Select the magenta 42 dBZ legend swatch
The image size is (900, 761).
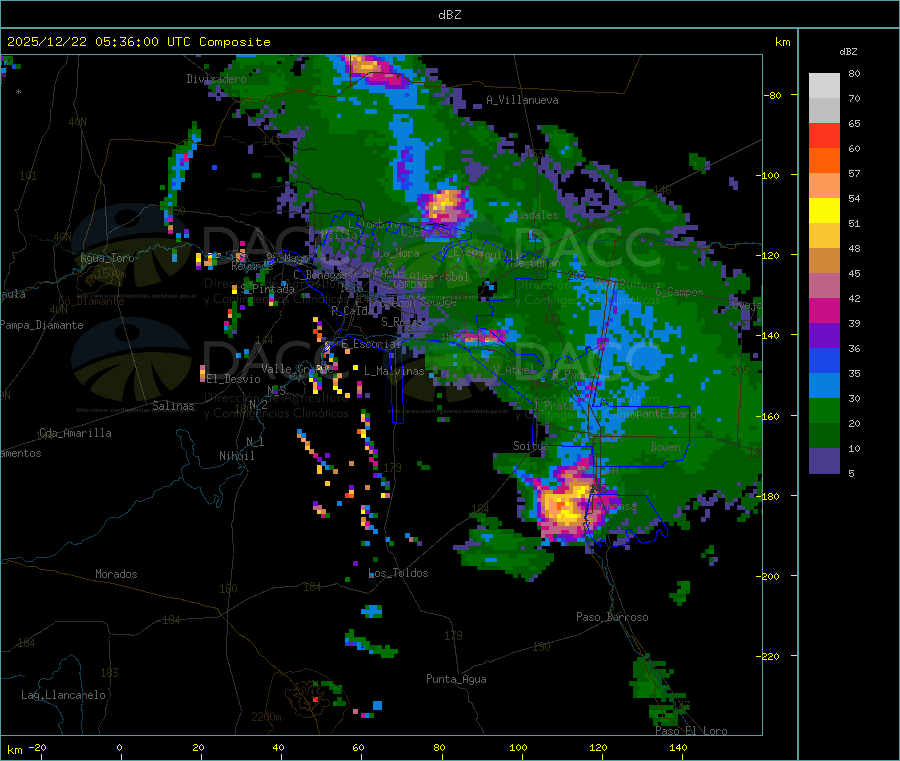(x=824, y=310)
